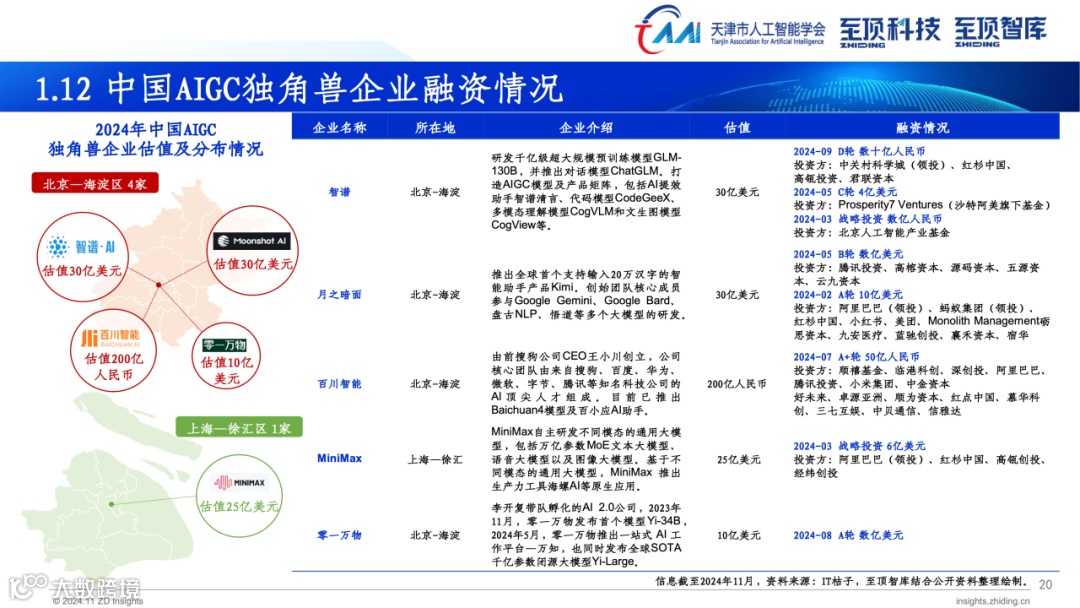Click the 所在地 column header

pos(435,127)
